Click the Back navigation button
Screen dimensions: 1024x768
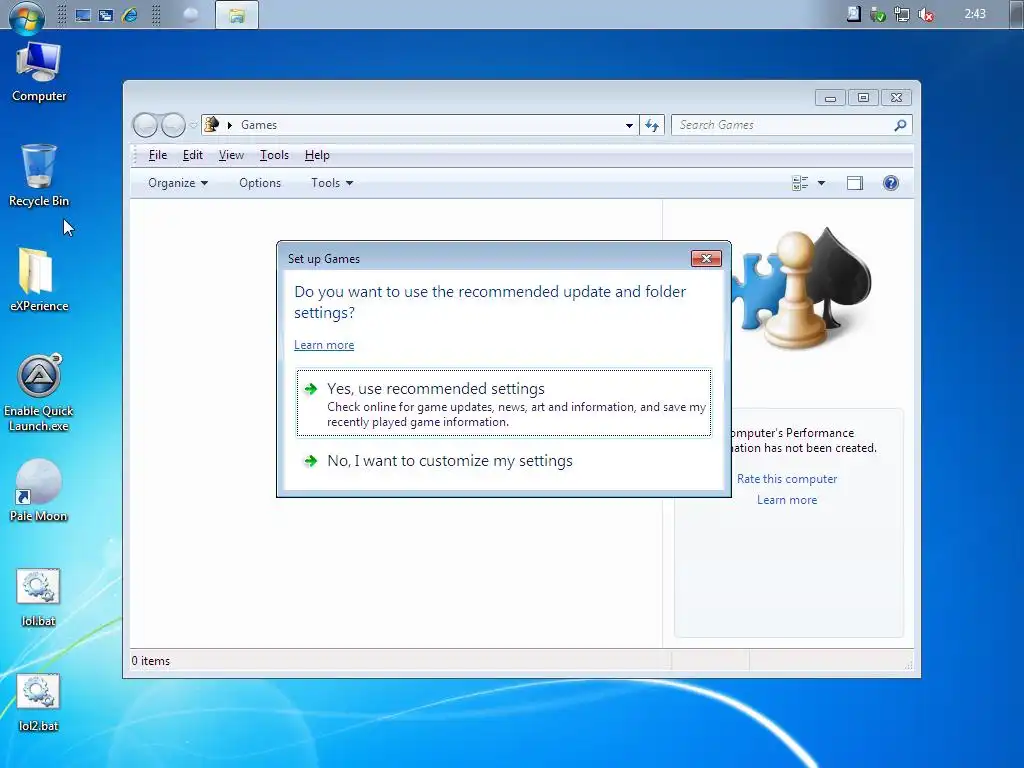point(145,125)
